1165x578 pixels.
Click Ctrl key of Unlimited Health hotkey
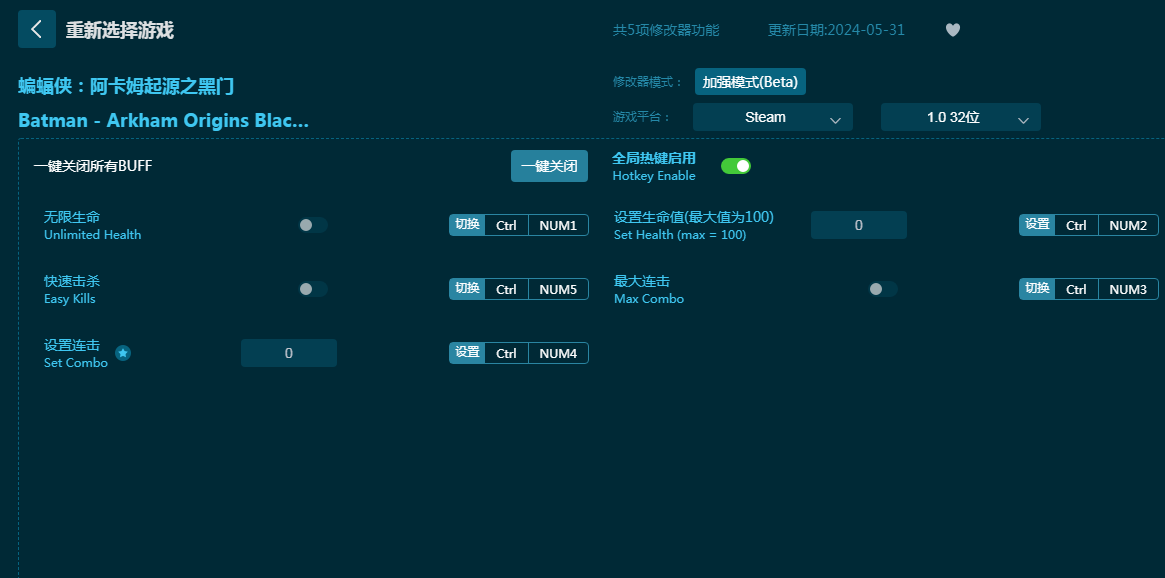pos(506,225)
